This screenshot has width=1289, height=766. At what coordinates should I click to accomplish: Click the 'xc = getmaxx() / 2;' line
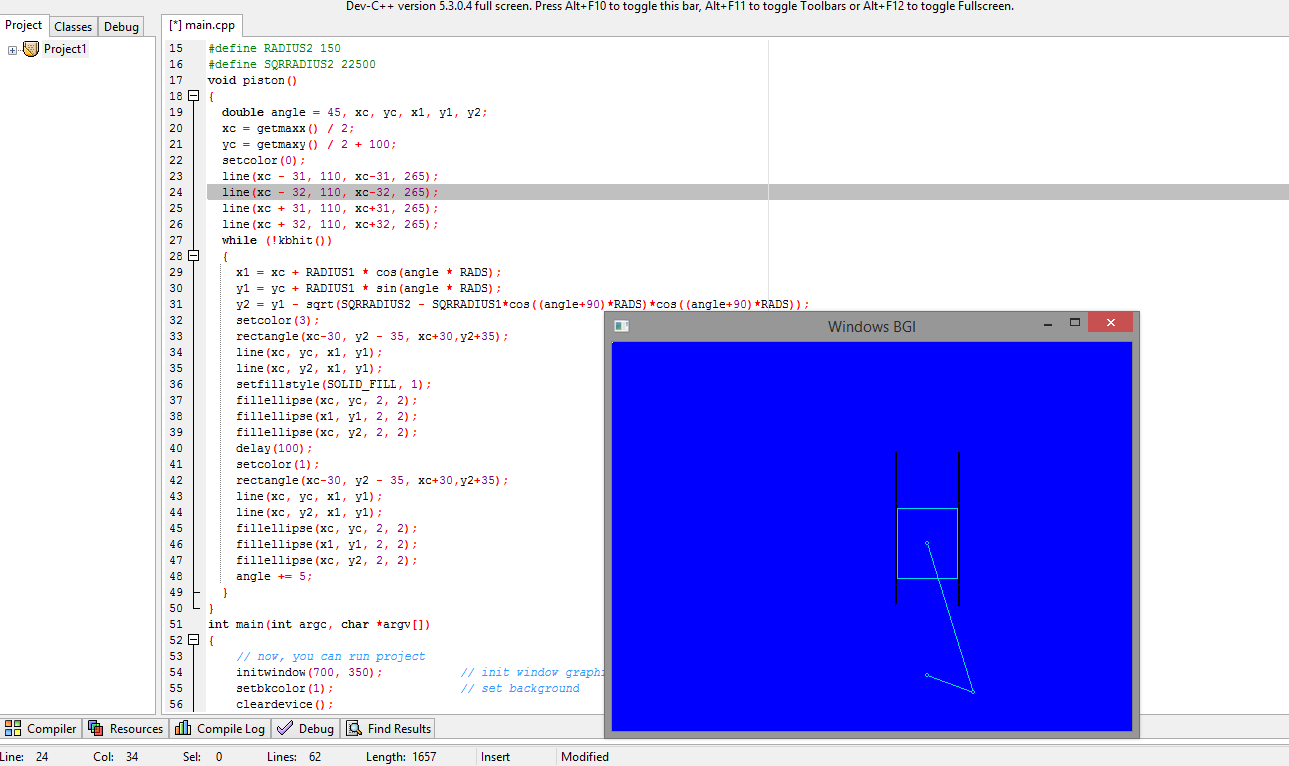(288, 128)
